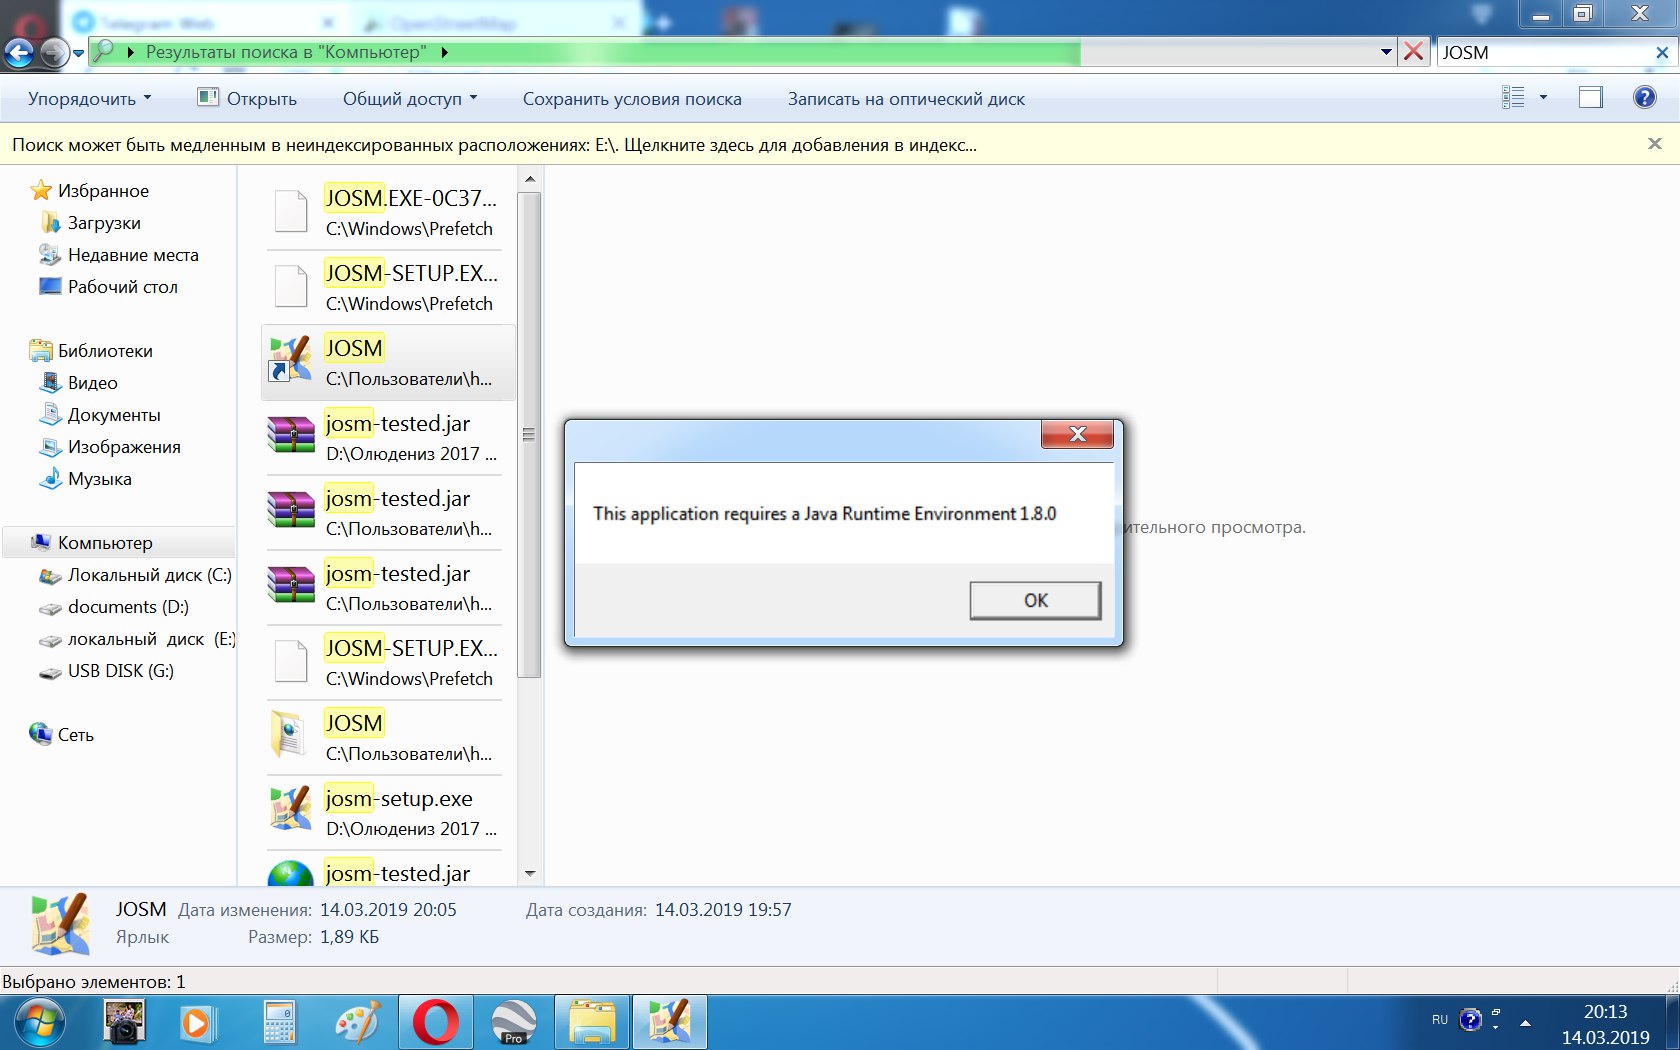Open Paint from the taskbar

point(358,1022)
